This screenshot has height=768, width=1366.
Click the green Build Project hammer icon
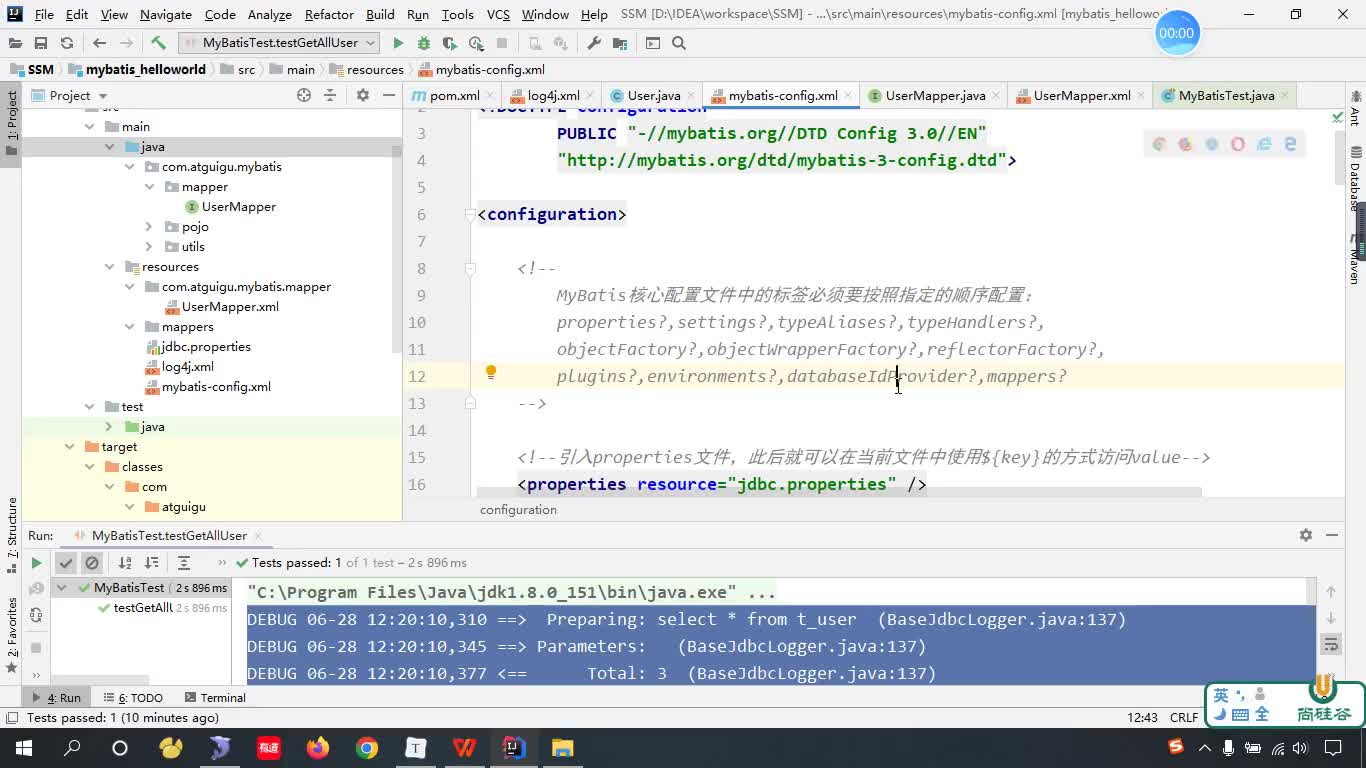click(158, 43)
